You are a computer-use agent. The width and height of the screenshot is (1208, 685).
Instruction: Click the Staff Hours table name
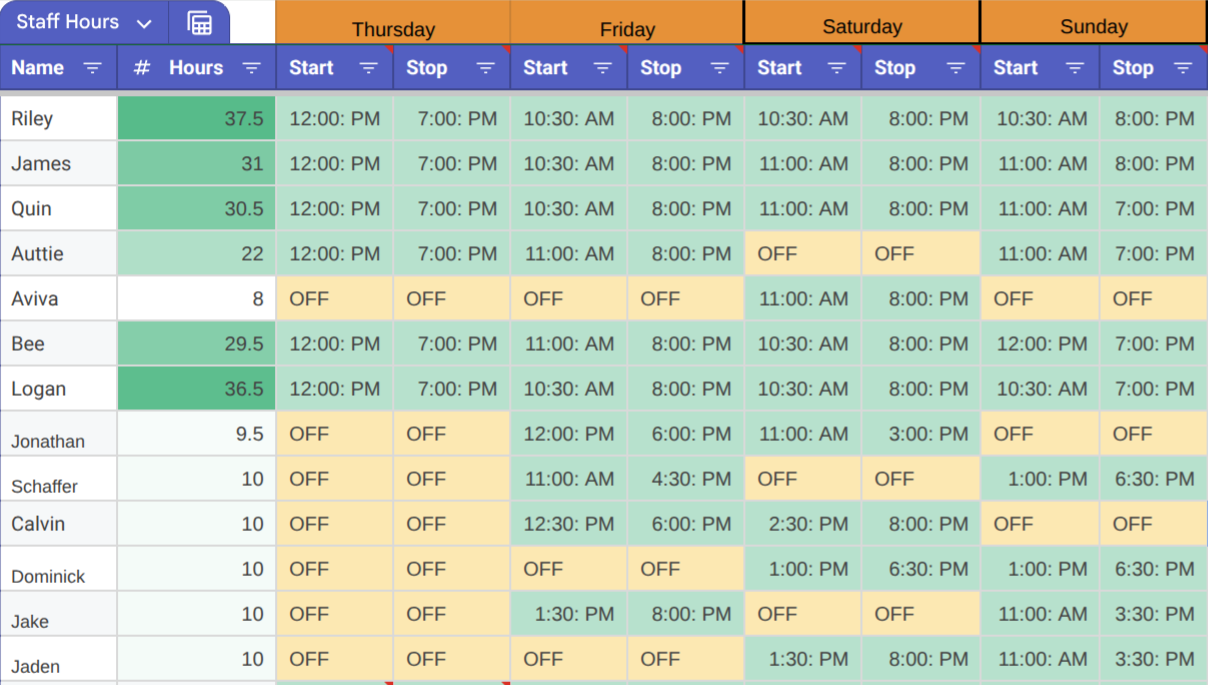(68, 22)
